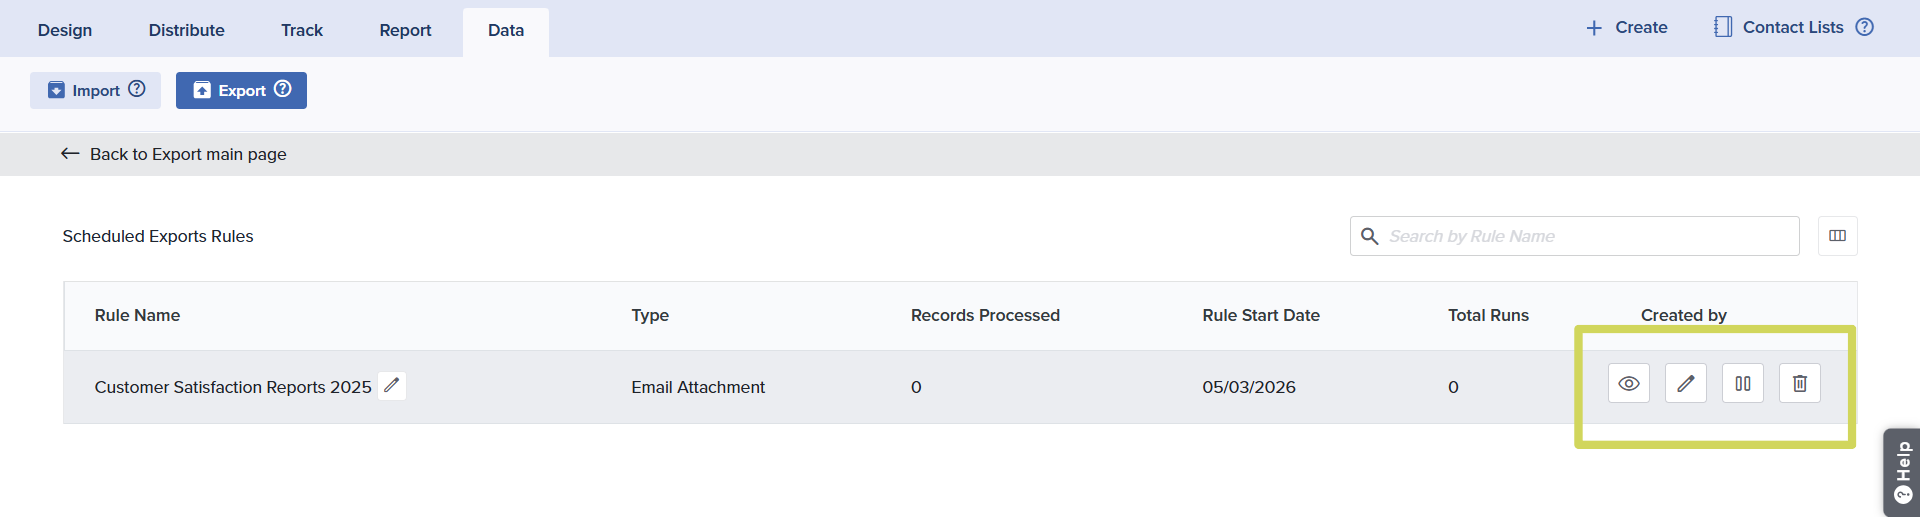Open the Design tab

pos(65,30)
